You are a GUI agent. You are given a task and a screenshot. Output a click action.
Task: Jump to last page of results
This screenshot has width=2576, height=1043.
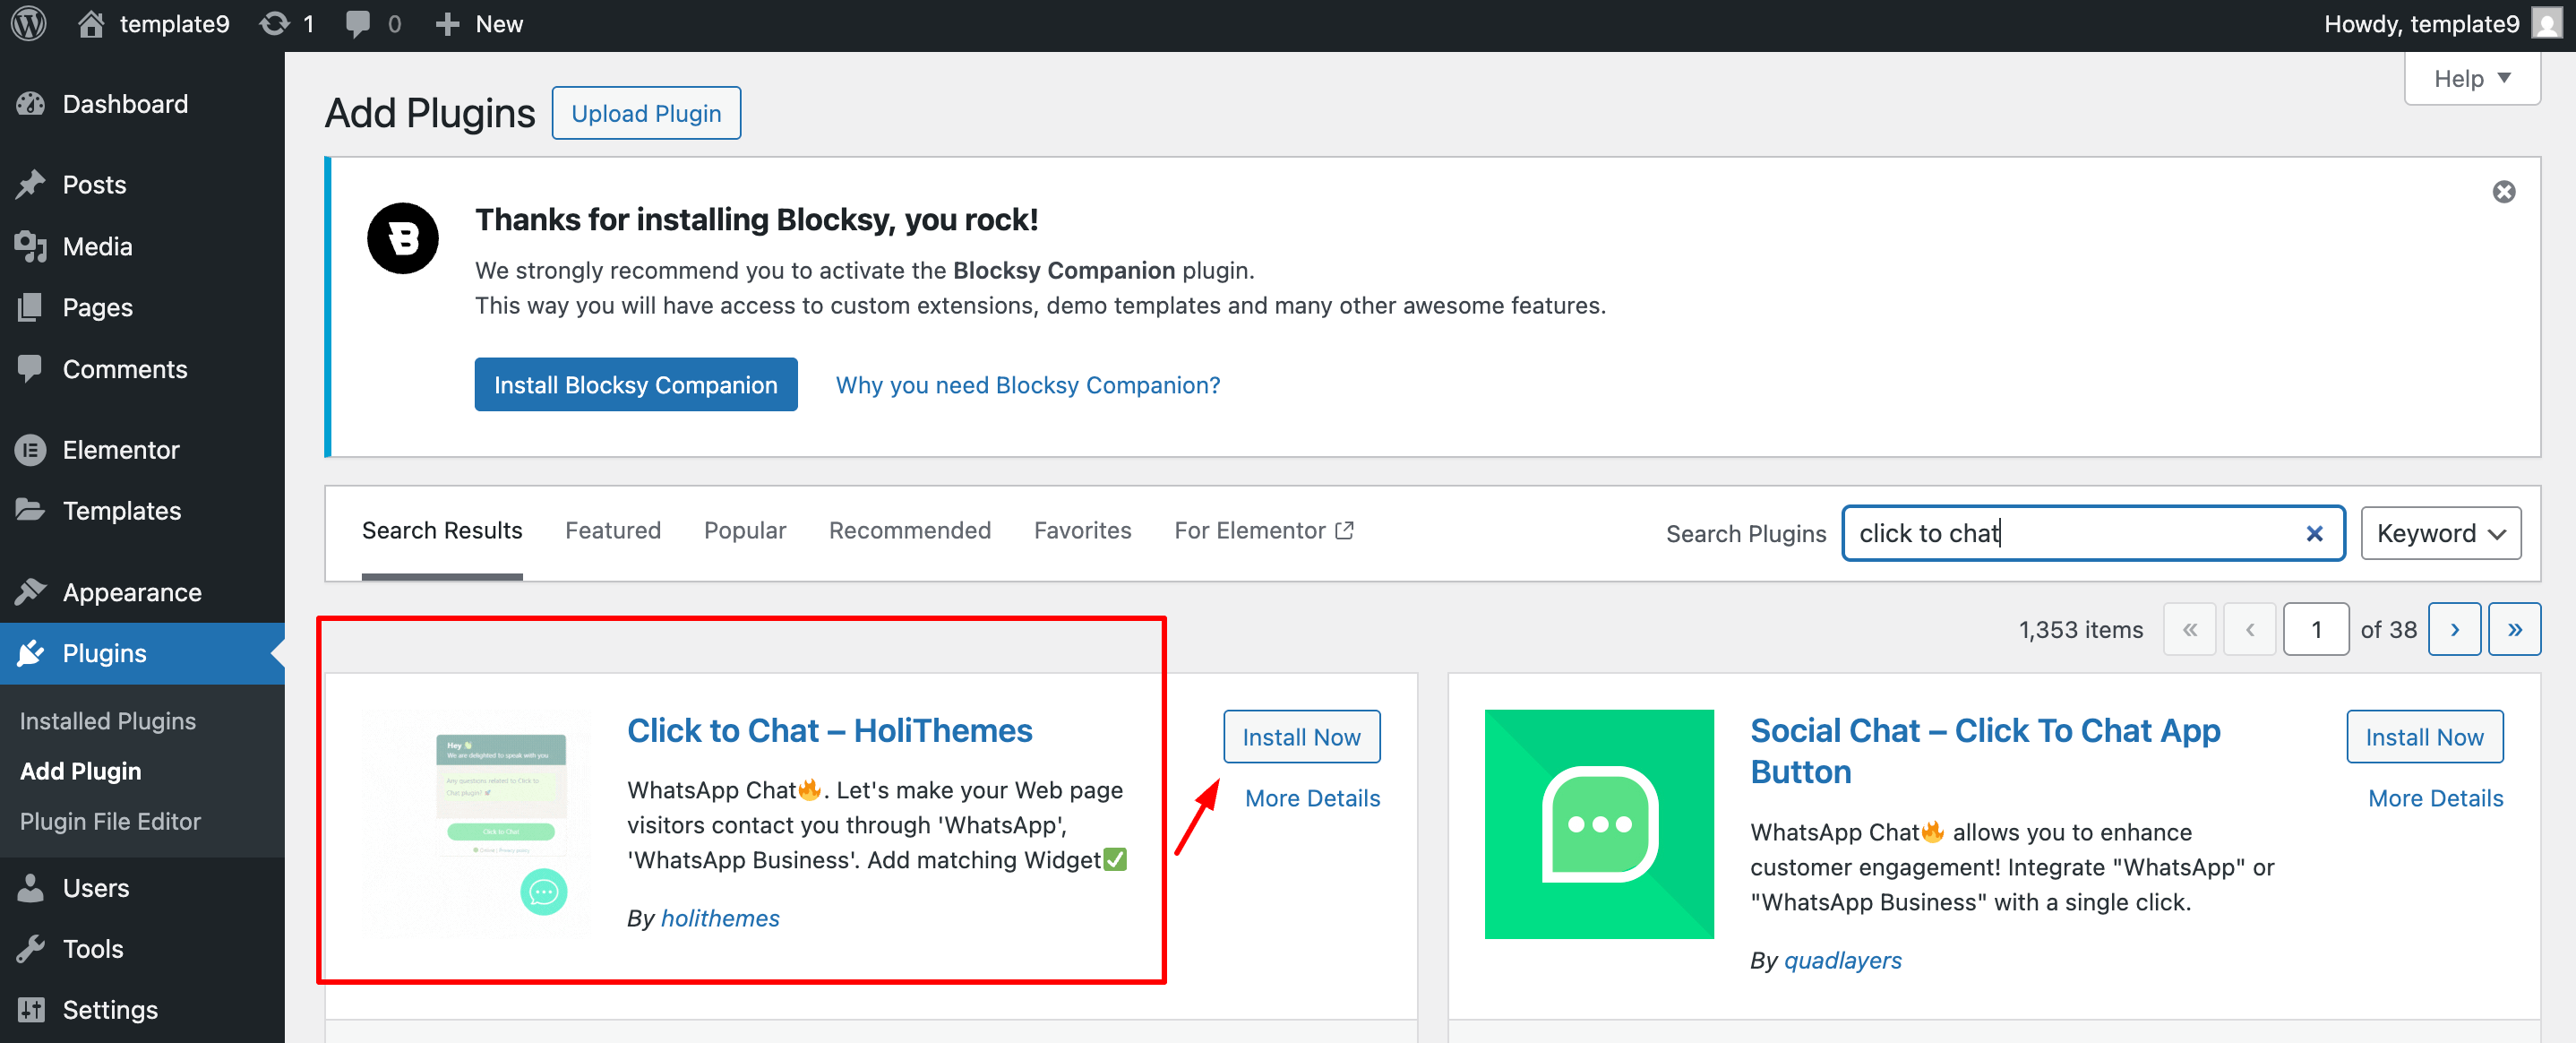(x=2514, y=630)
